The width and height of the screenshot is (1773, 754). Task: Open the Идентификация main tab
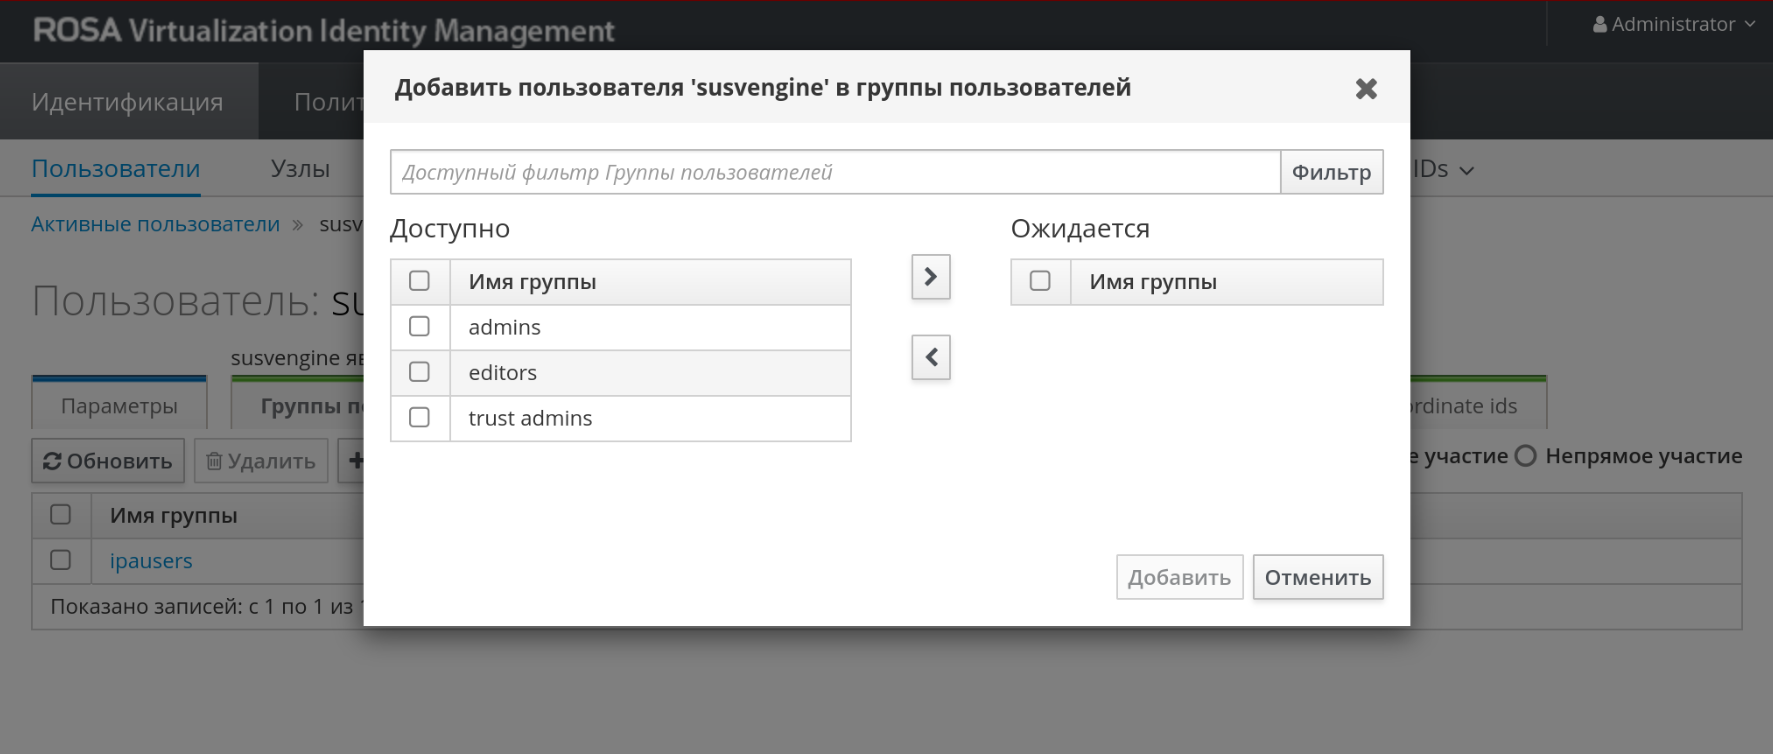click(x=128, y=102)
